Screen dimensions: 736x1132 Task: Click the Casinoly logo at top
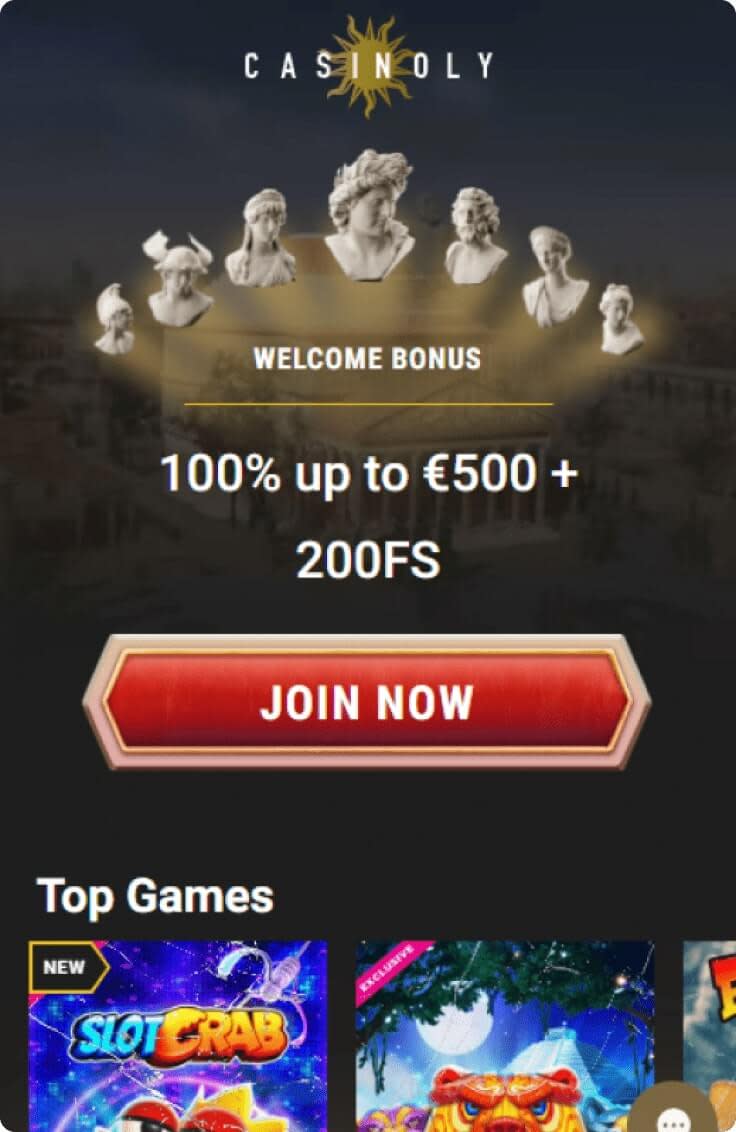369,66
